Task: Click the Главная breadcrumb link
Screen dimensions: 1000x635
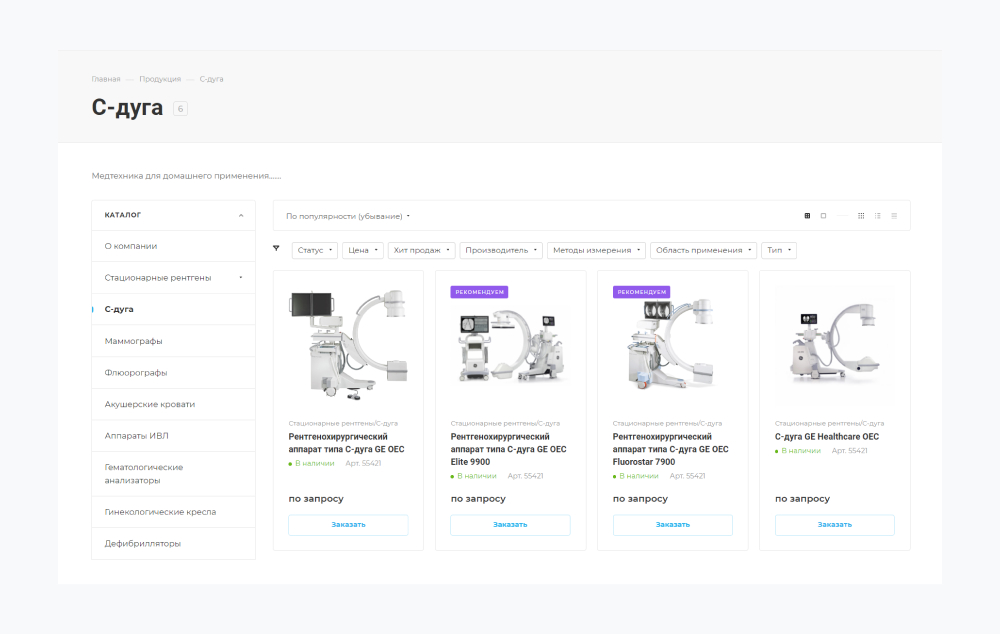Action: coord(105,79)
